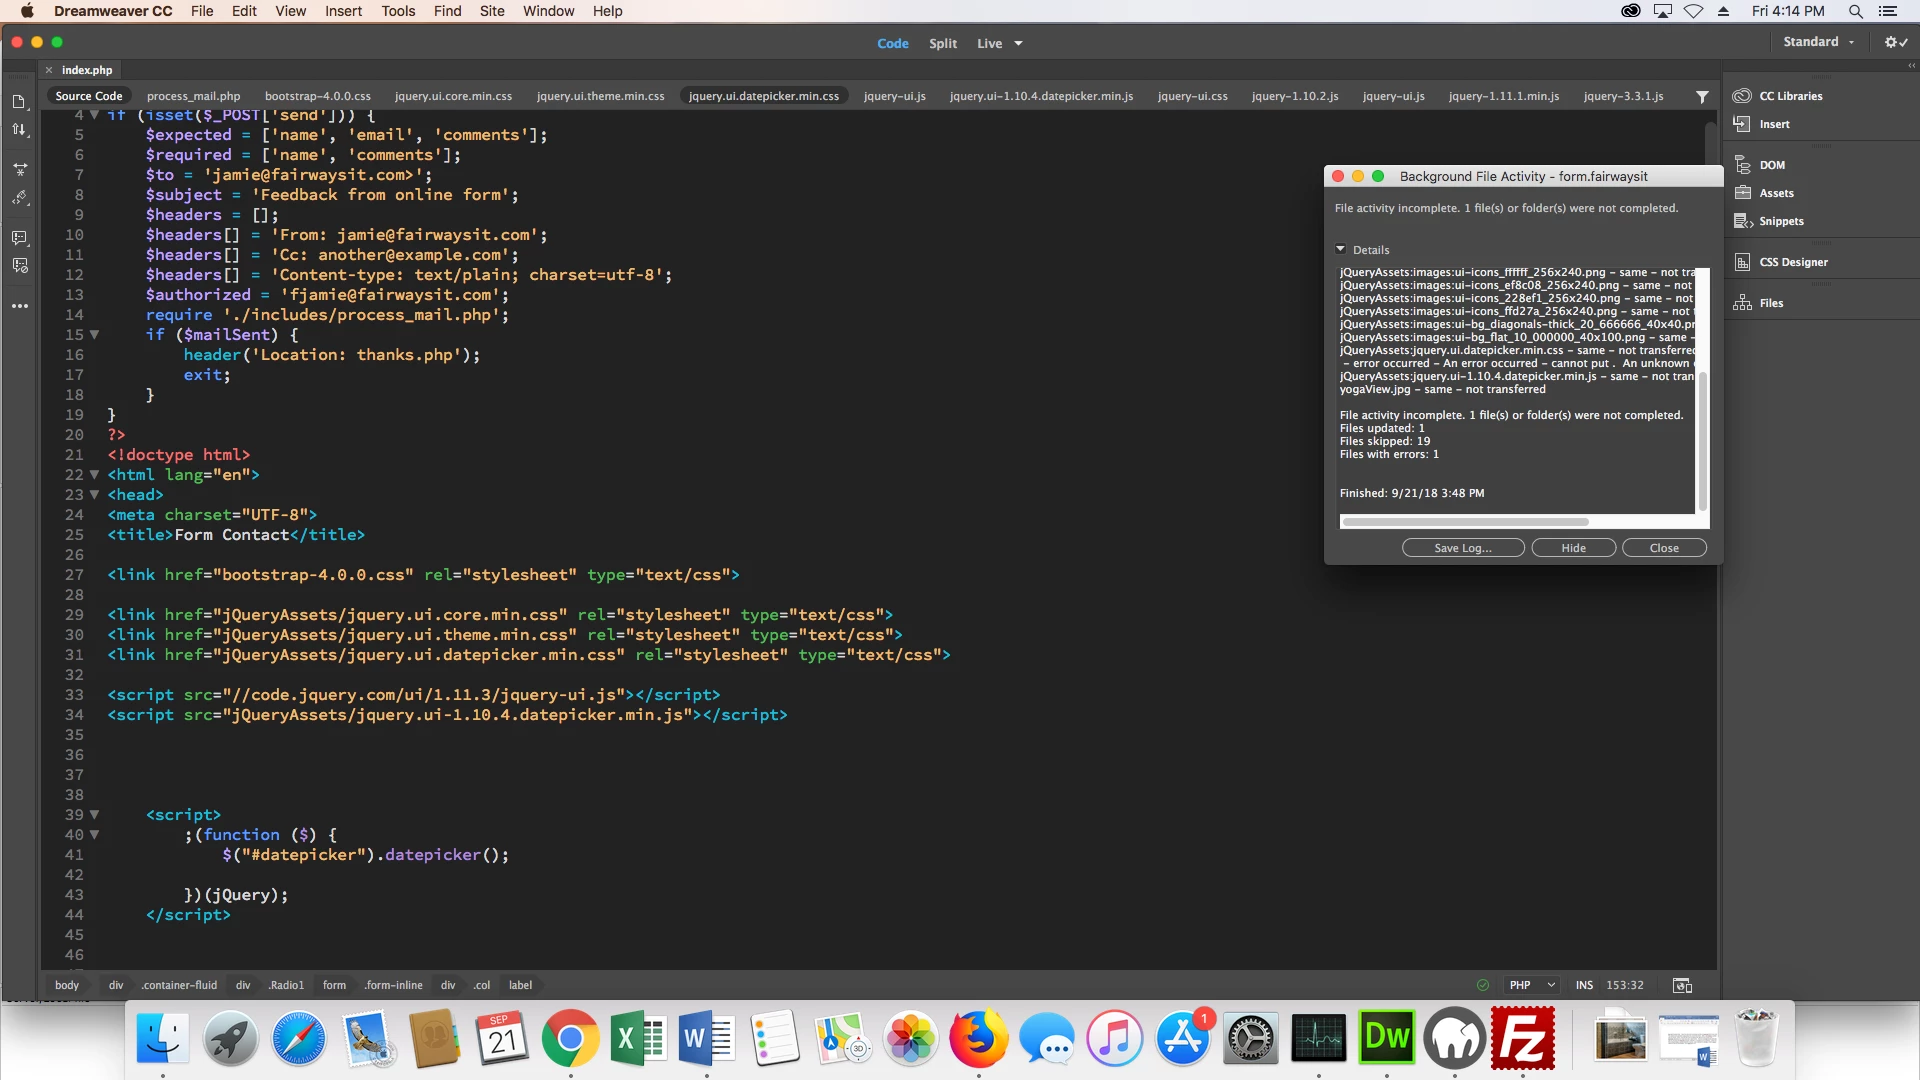The image size is (1920, 1080).
Task: Collapse the Details disclosure triangle
Action: click(x=1340, y=249)
